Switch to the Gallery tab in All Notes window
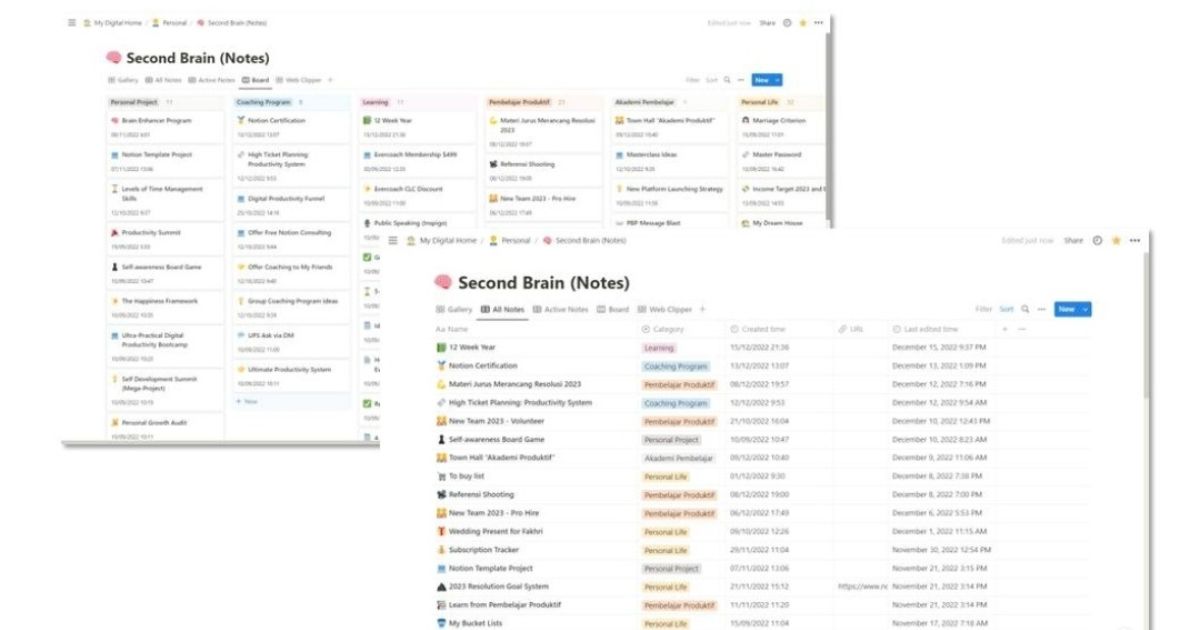Image resolution: width=1200 pixels, height=630 pixels. (454, 310)
